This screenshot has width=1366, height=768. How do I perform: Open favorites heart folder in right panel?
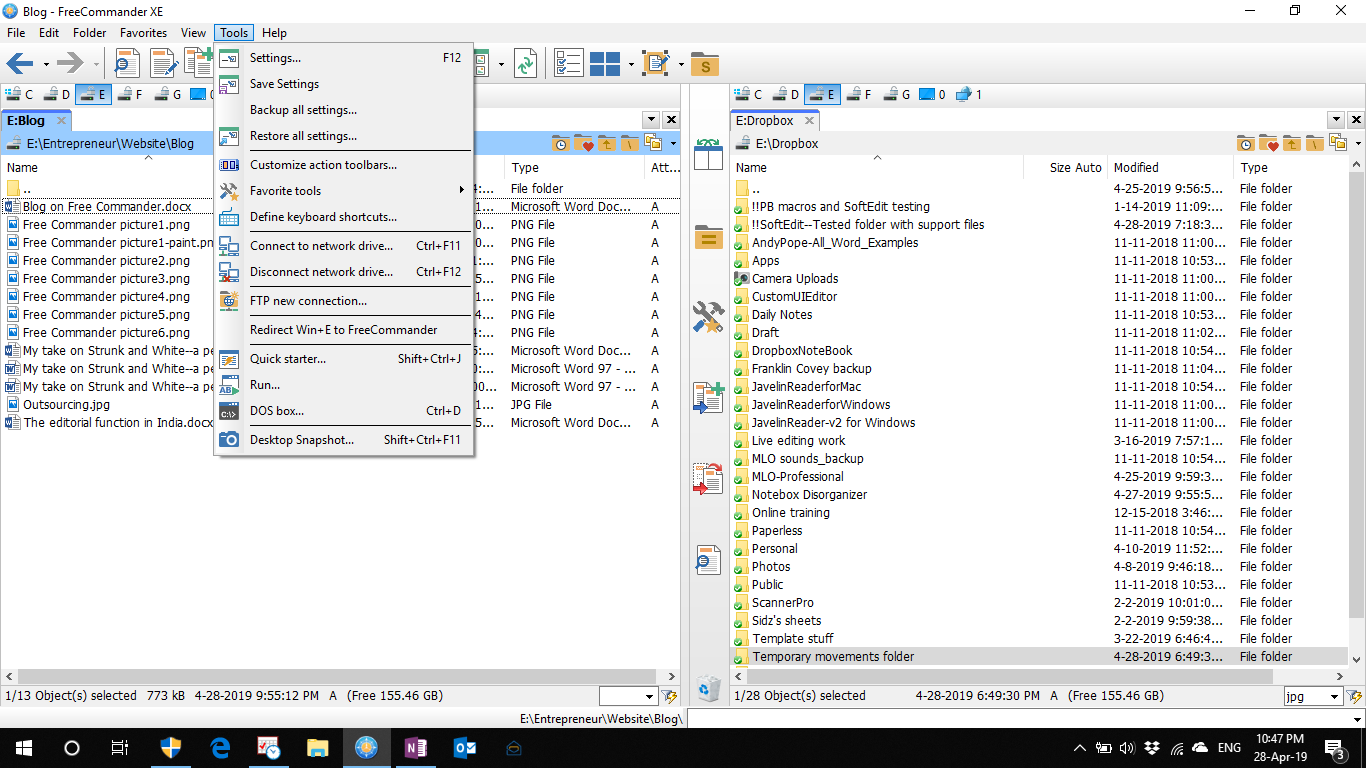point(1269,144)
